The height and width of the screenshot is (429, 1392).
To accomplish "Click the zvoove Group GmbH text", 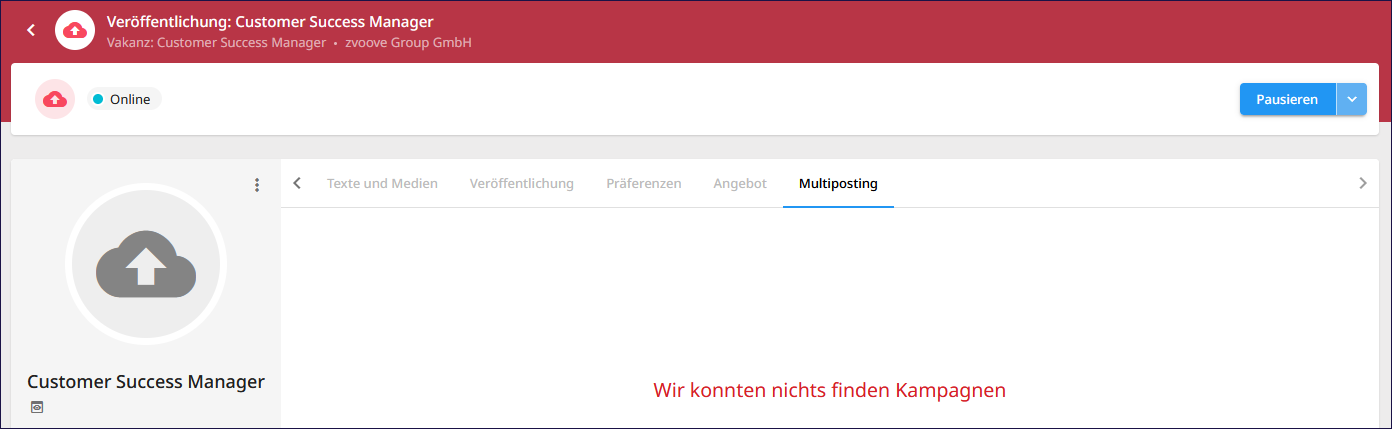I will click(408, 43).
